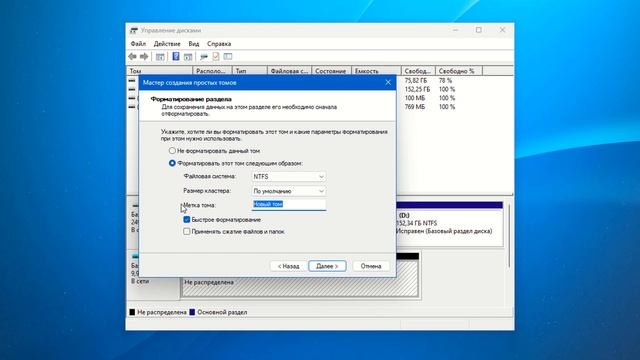The image size is (640, 360).
Task: Click the Тип column header
Action: pyautogui.click(x=250, y=71)
